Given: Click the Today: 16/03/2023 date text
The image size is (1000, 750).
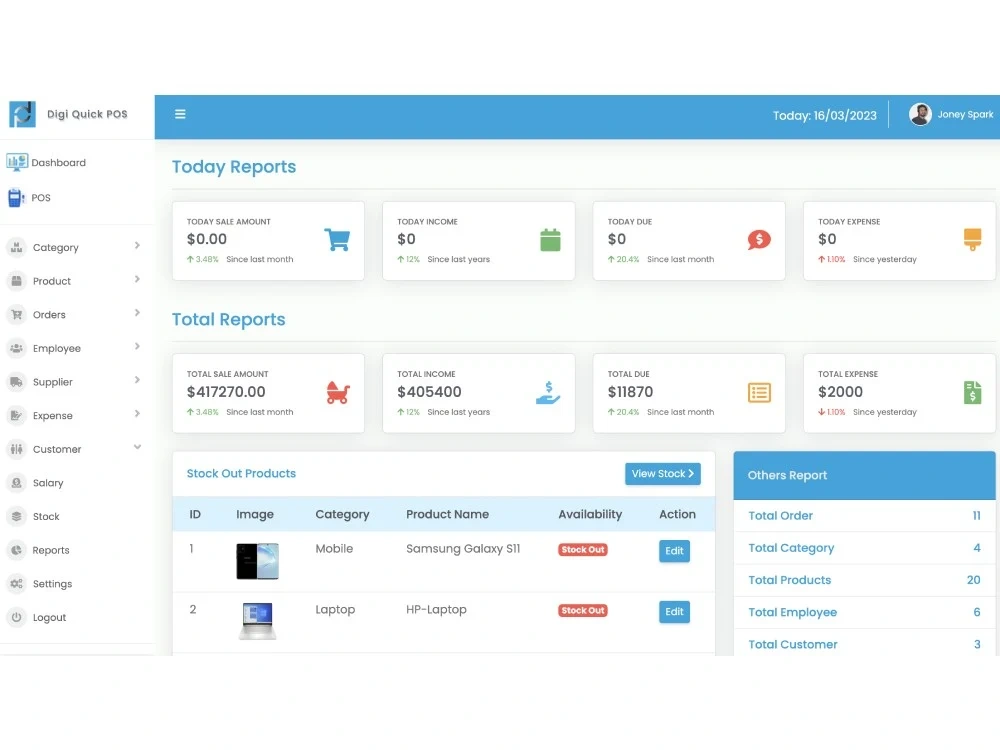Looking at the screenshot, I should pos(825,115).
